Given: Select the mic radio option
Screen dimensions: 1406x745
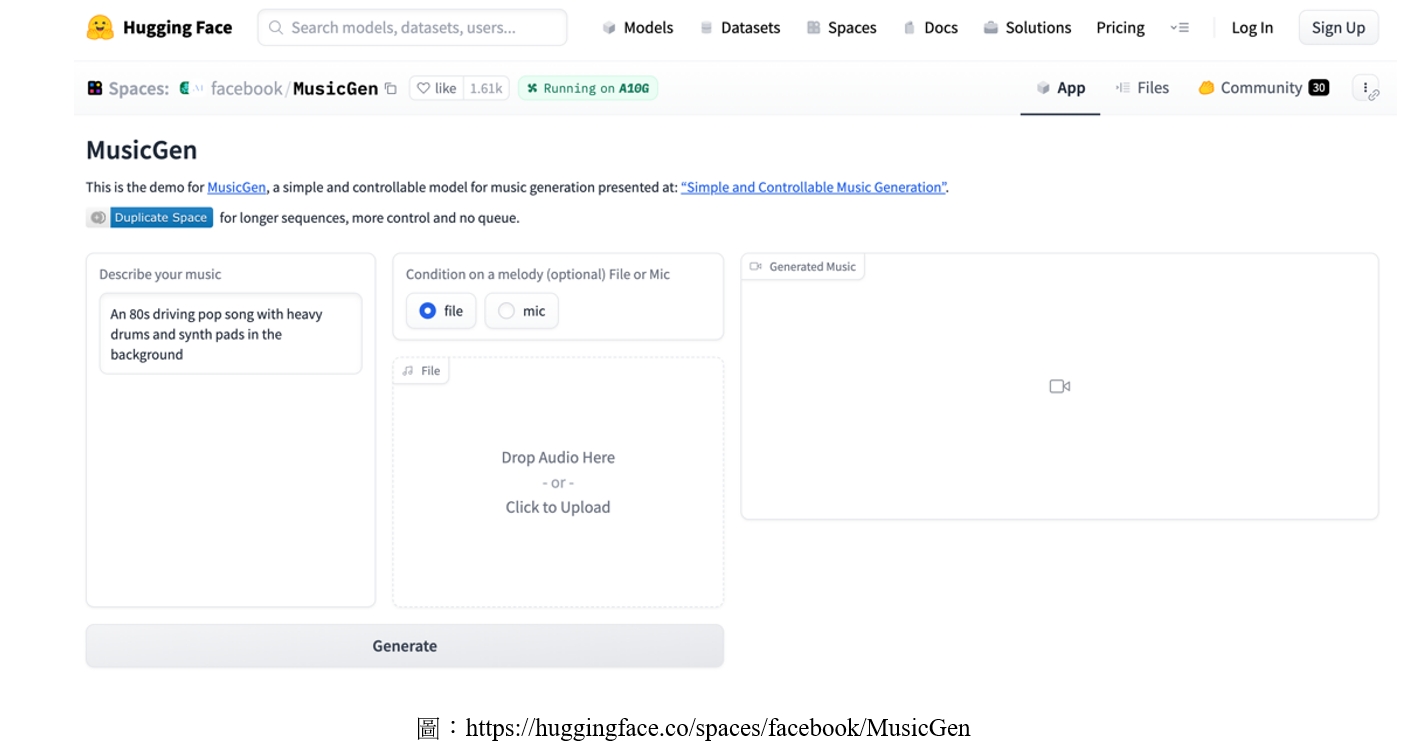Looking at the screenshot, I should pos(521,311).
